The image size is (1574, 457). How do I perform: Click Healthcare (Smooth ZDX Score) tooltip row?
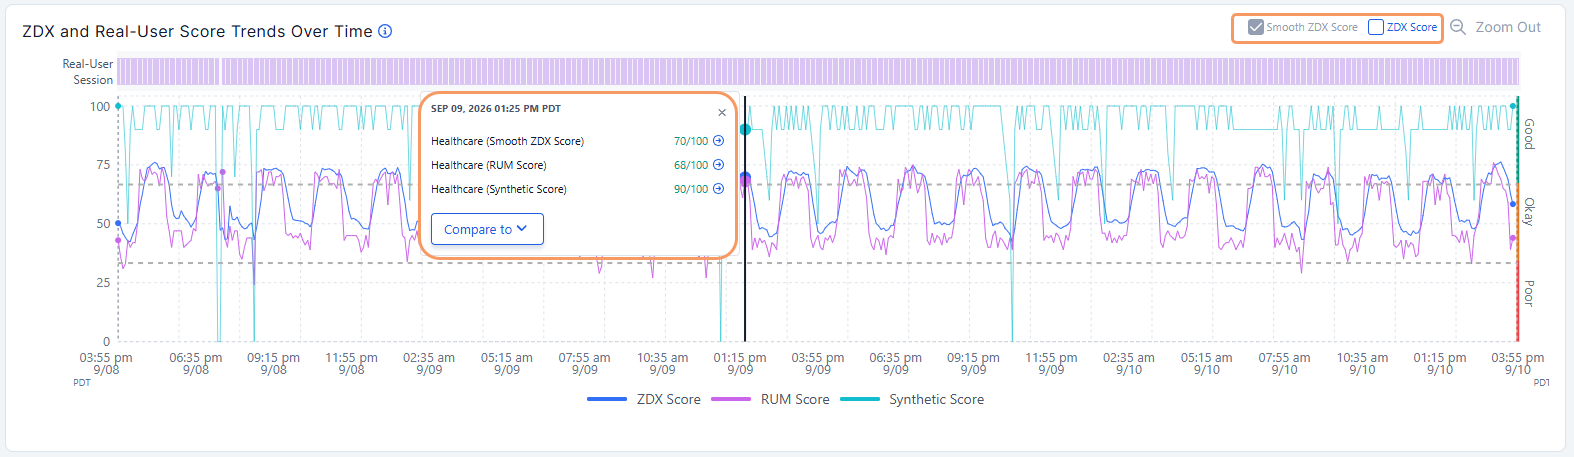coord(577,141)
